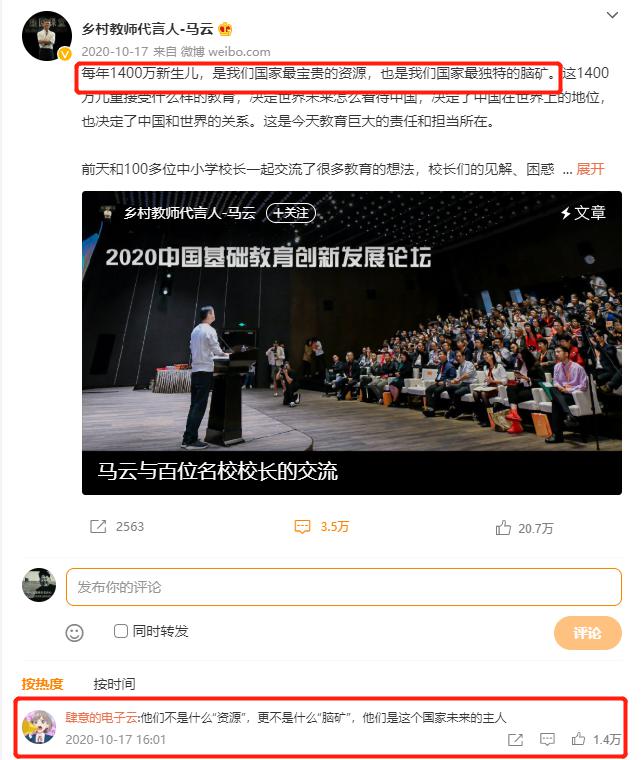Screen dimensions: 642x760
Task: Open username 乡村教师代言人-马云 profile
Action: 147,29
